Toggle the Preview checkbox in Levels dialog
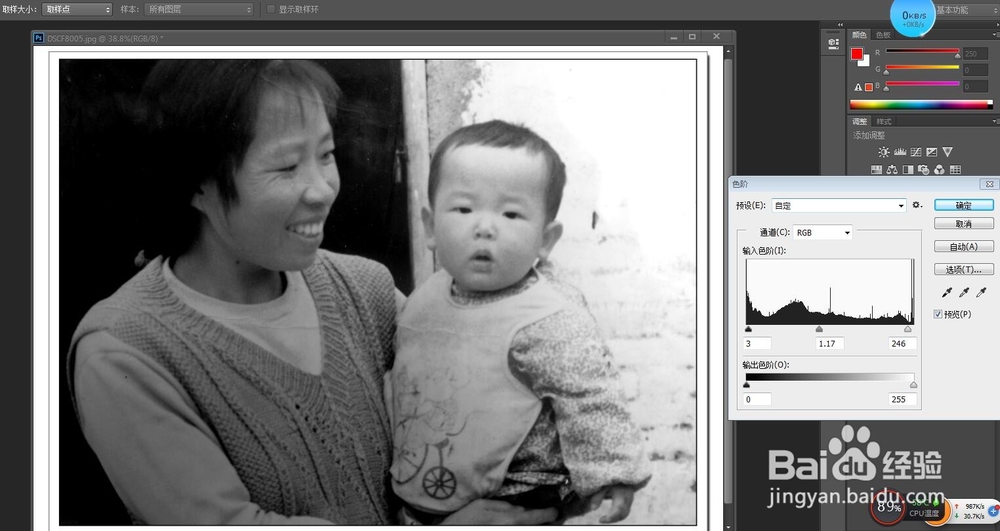 [x=938, y=314]
